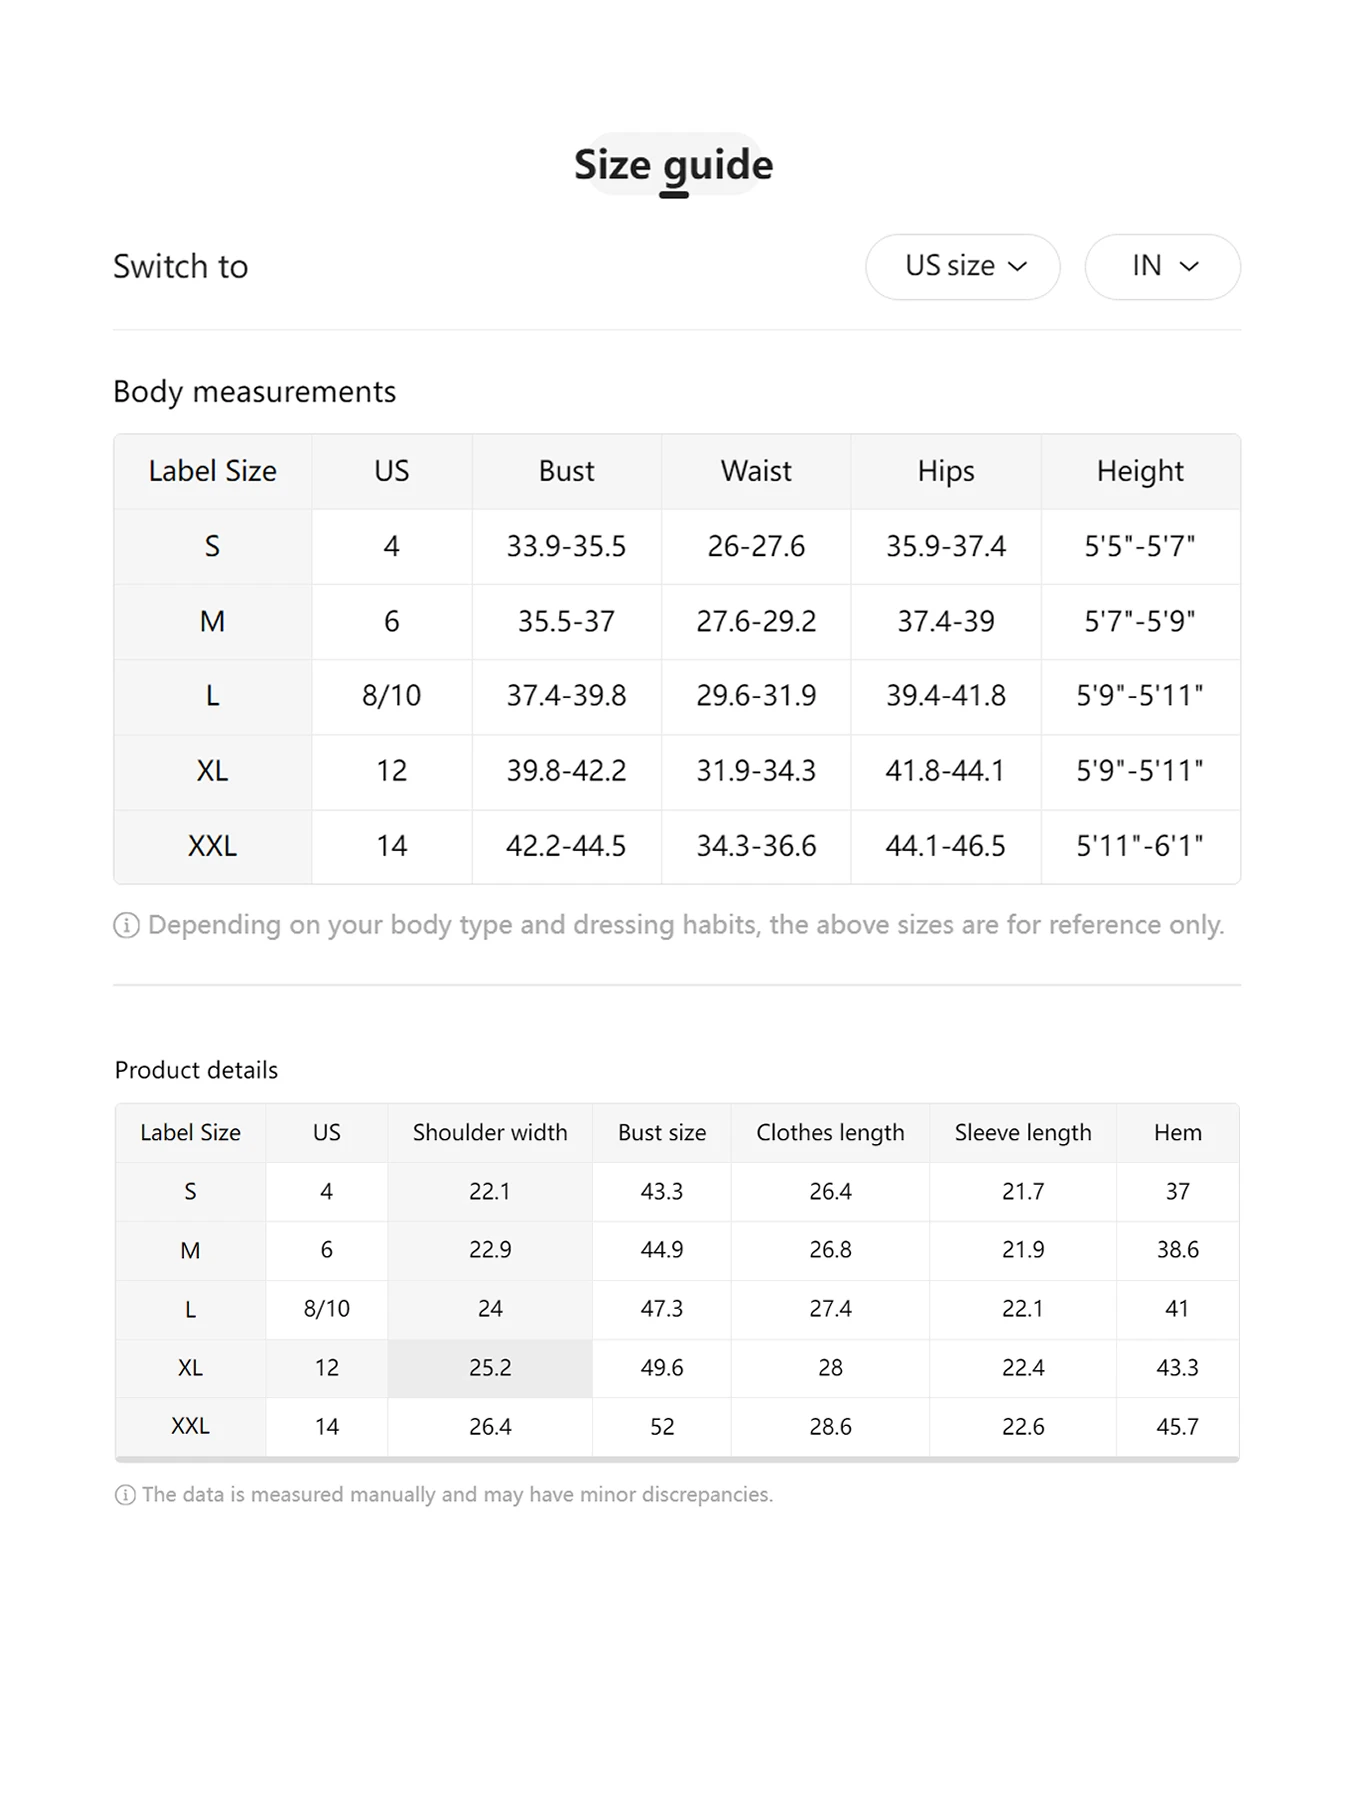Select the XXL label in Body measurements table

tap(212, 847)
